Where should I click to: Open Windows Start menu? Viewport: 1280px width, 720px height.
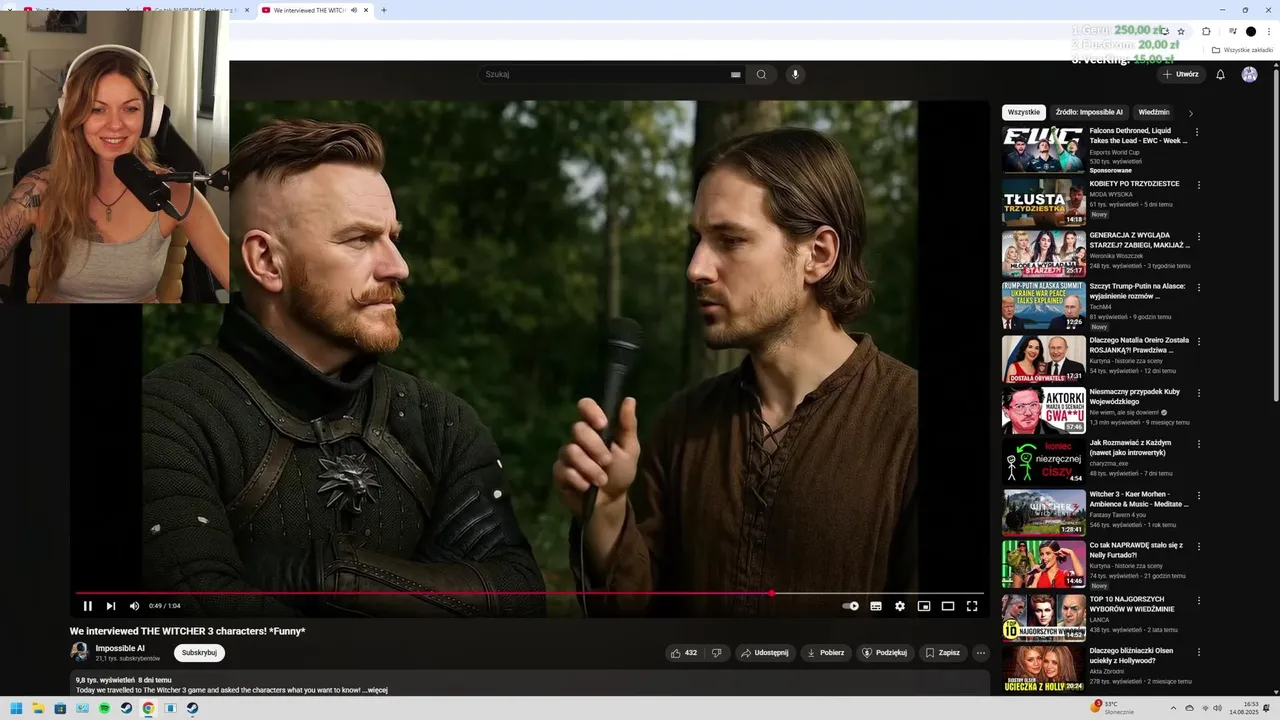click(x=16, y=709)
